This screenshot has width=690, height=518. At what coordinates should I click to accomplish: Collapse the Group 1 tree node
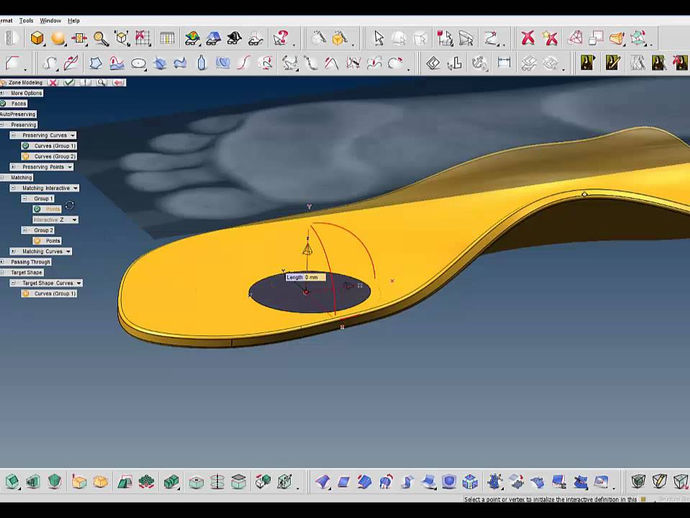click(25, 198)
